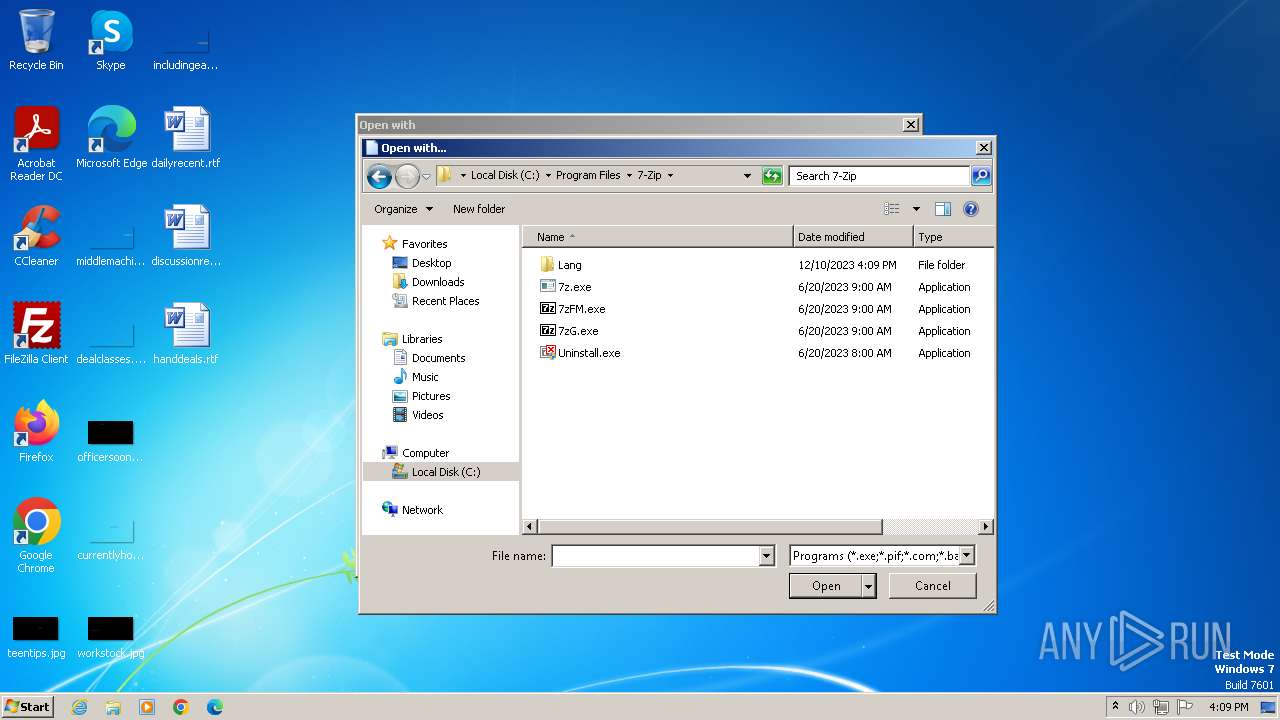
Task: Click the horizontal scrollbar right arrow
Action: [x=986, y=526]
